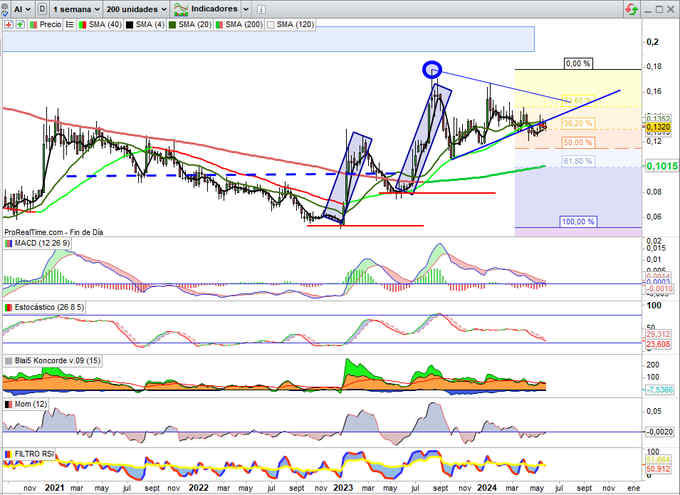Screen dimensions: 680x495
Task: Click the red-green trade arrows icon
Action: (x=631, y=9)
